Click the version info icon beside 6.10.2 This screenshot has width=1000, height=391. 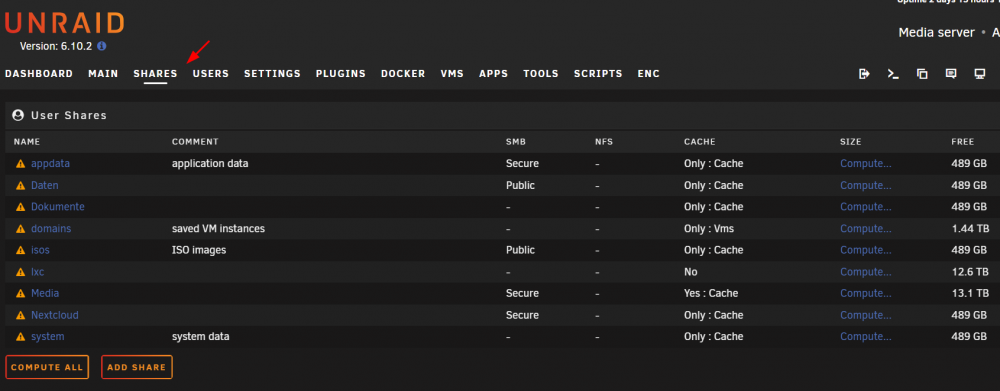point(101,47)
